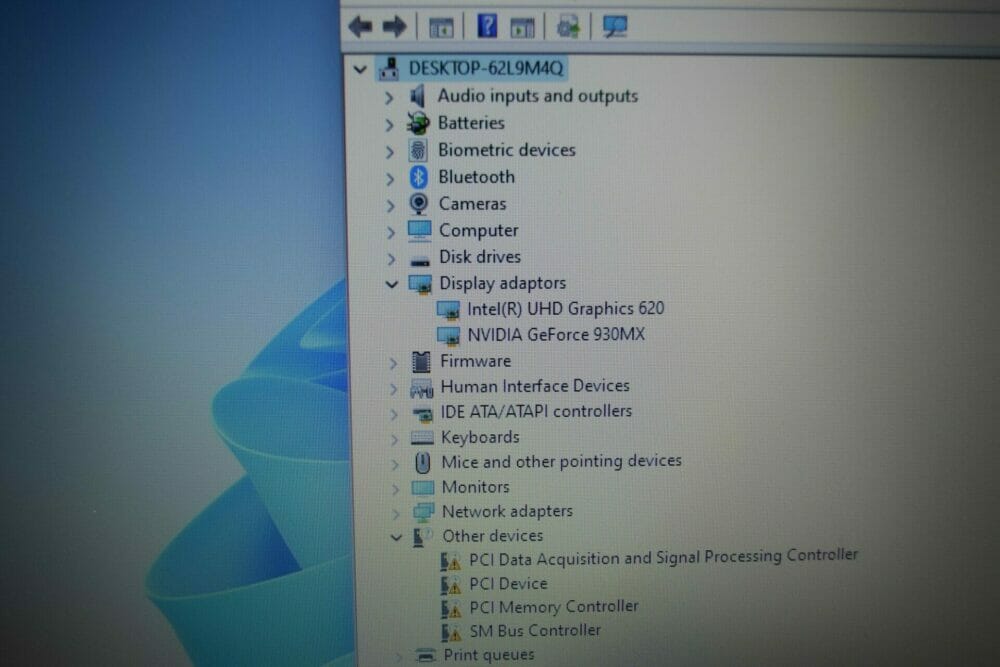1000x667 pixels.
Task: Expand the Network adapters chevron
Action: coord(397,513)
